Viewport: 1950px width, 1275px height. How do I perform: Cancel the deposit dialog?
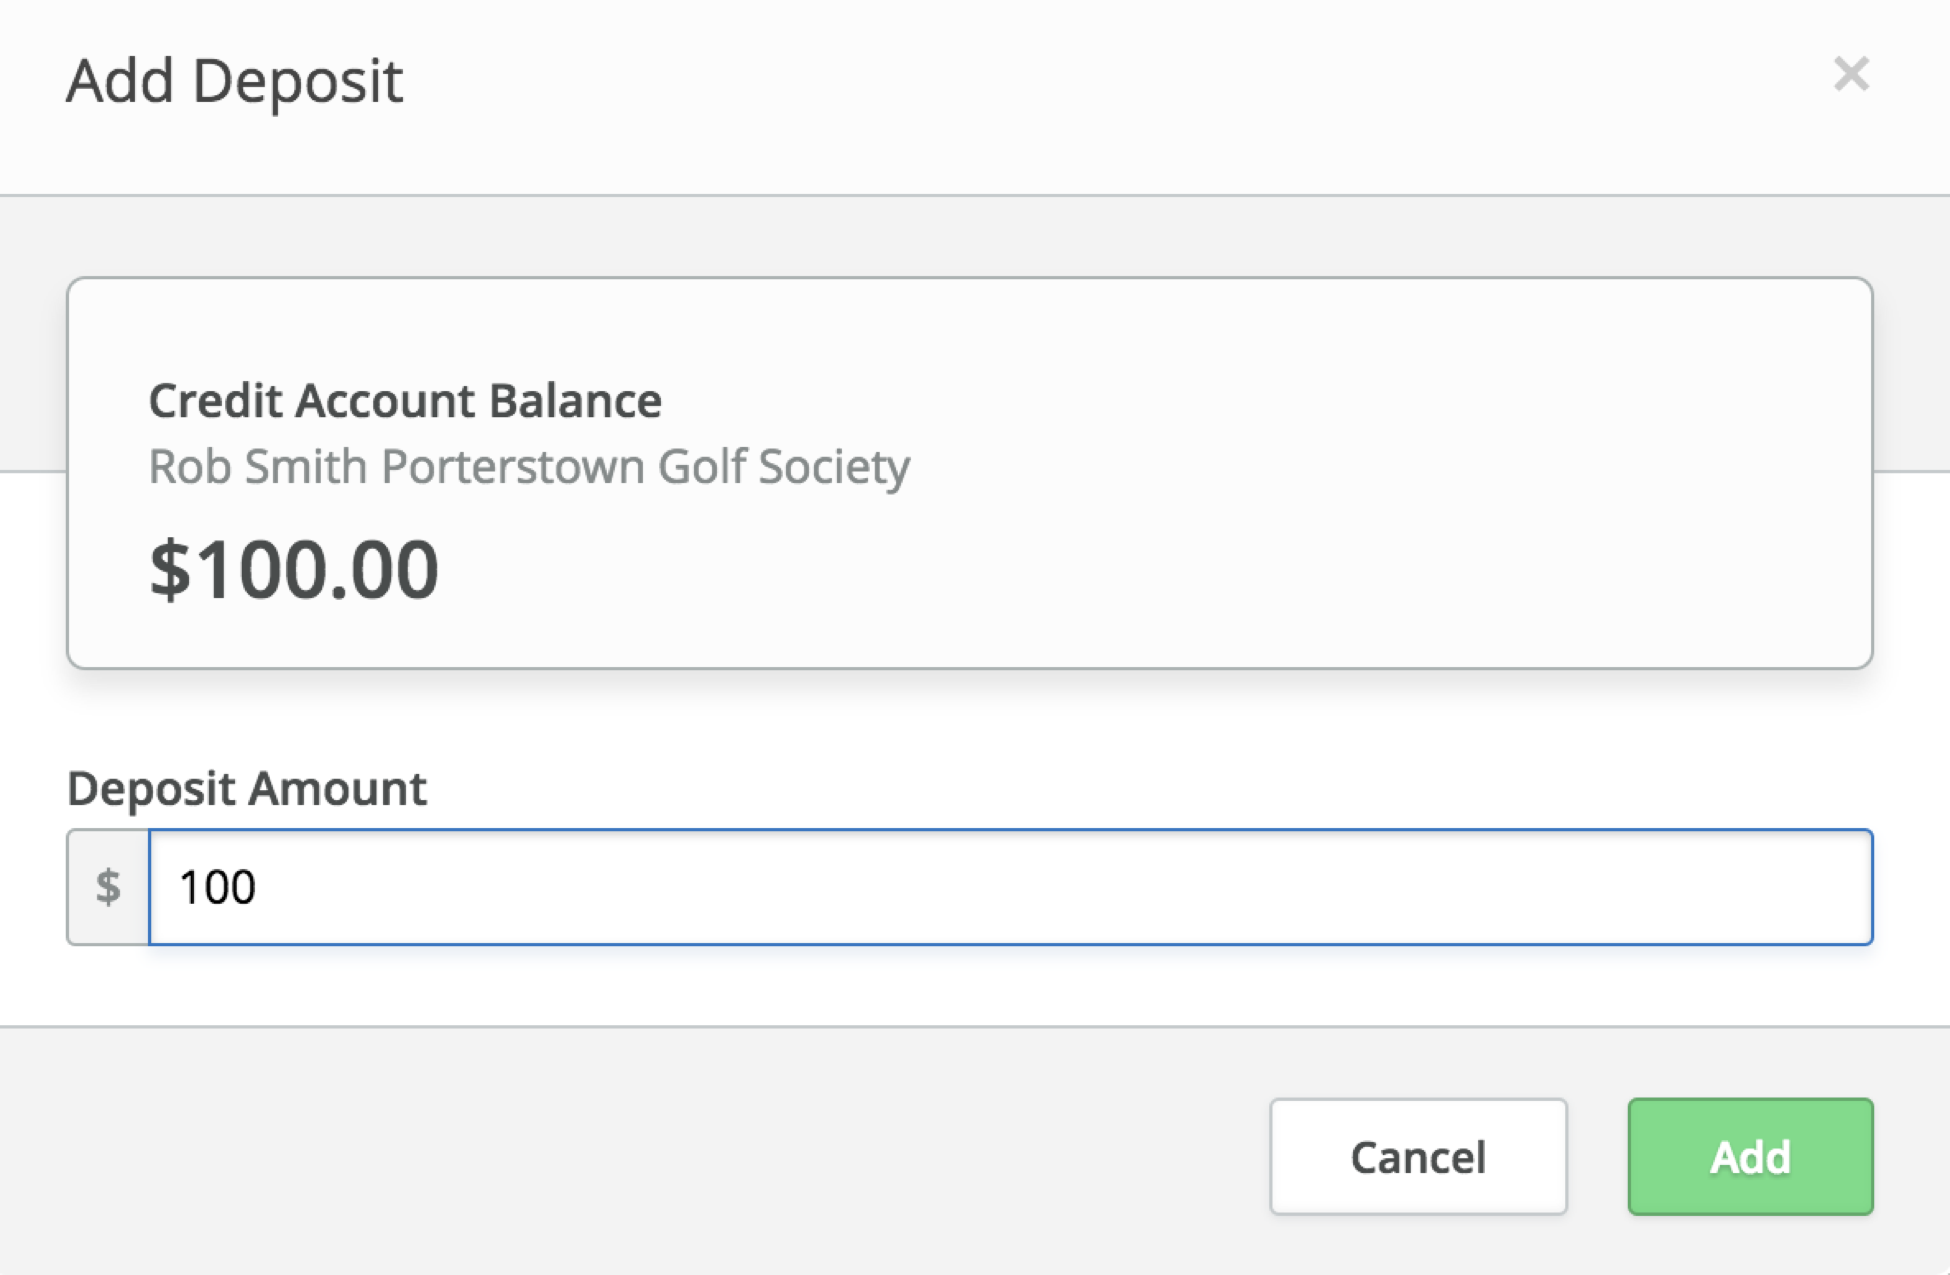tap(1417, 1157)
